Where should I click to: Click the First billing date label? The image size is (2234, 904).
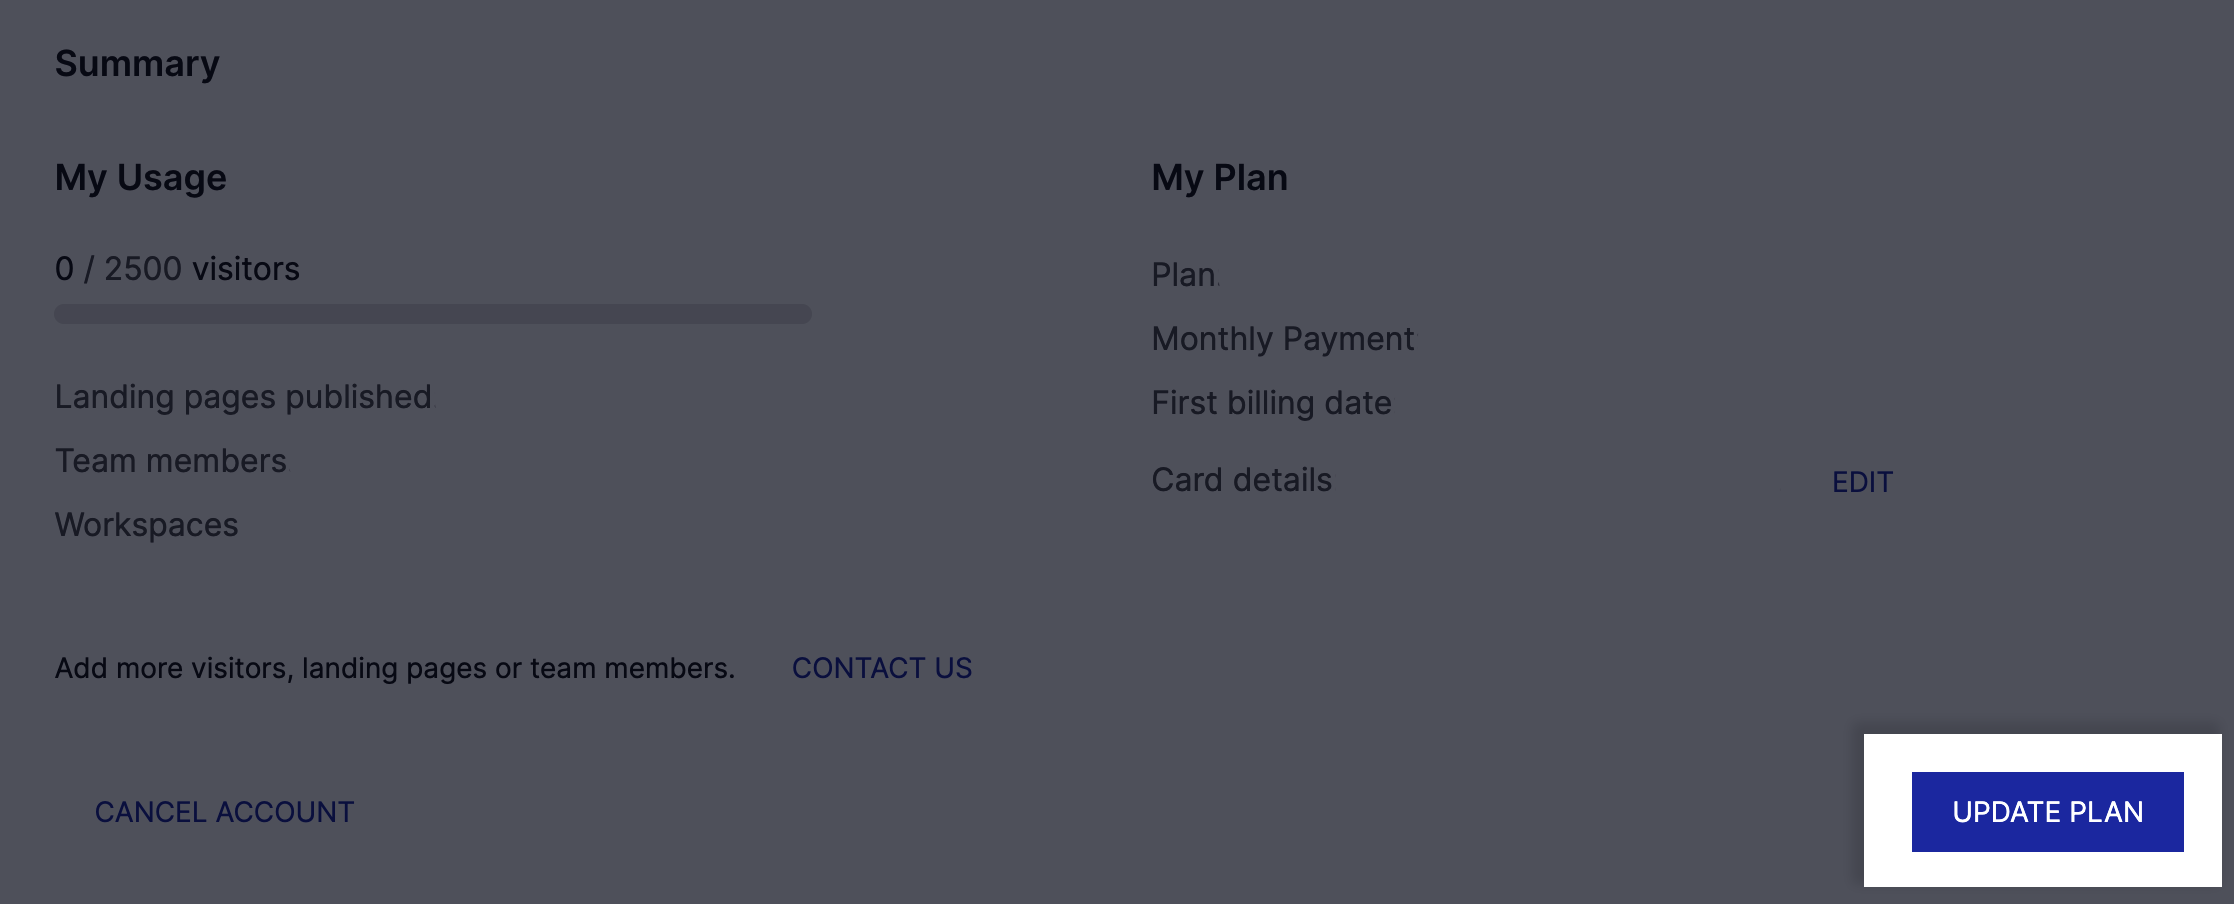tap(1272, 403)
